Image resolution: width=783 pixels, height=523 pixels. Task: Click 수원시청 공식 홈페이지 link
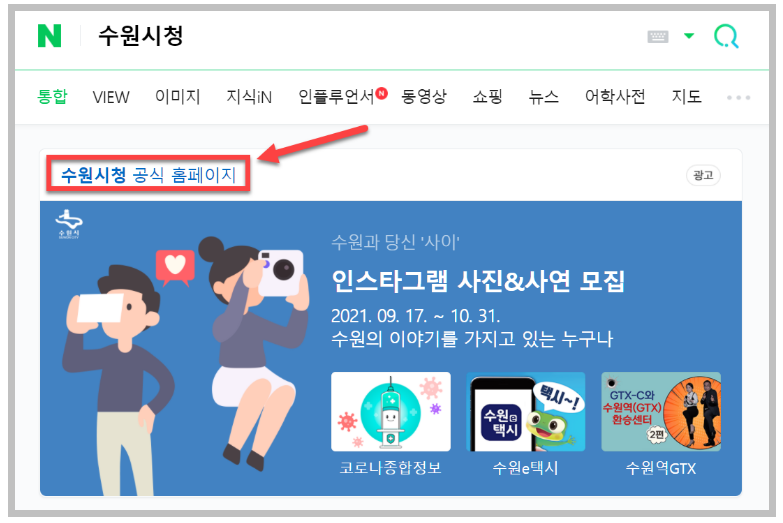[148, 175]
